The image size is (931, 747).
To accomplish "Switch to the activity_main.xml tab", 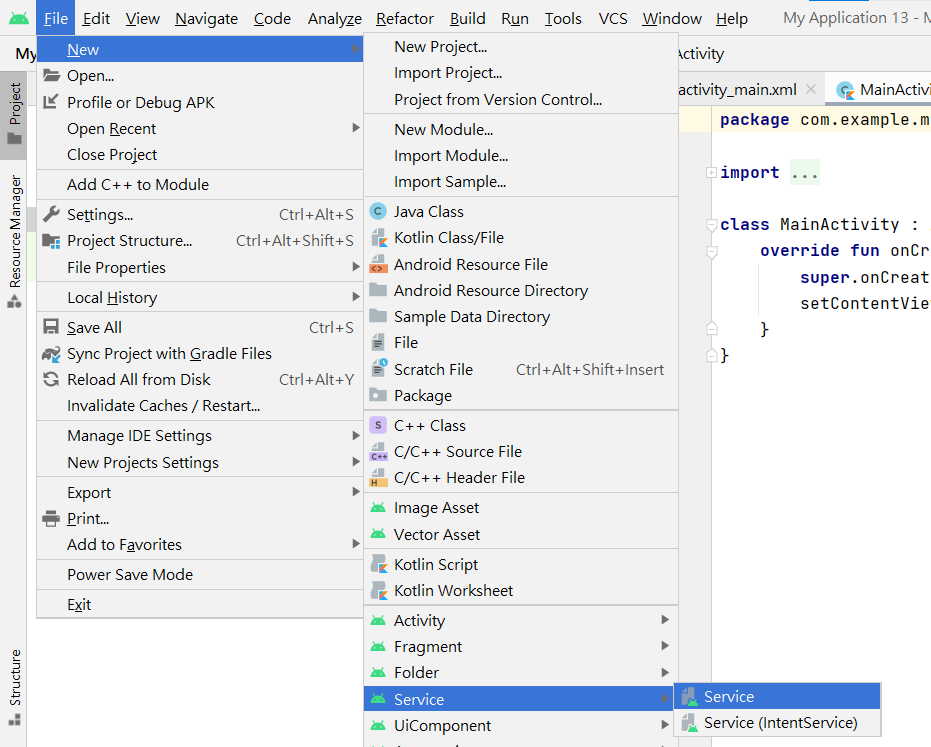I will 737,90.
